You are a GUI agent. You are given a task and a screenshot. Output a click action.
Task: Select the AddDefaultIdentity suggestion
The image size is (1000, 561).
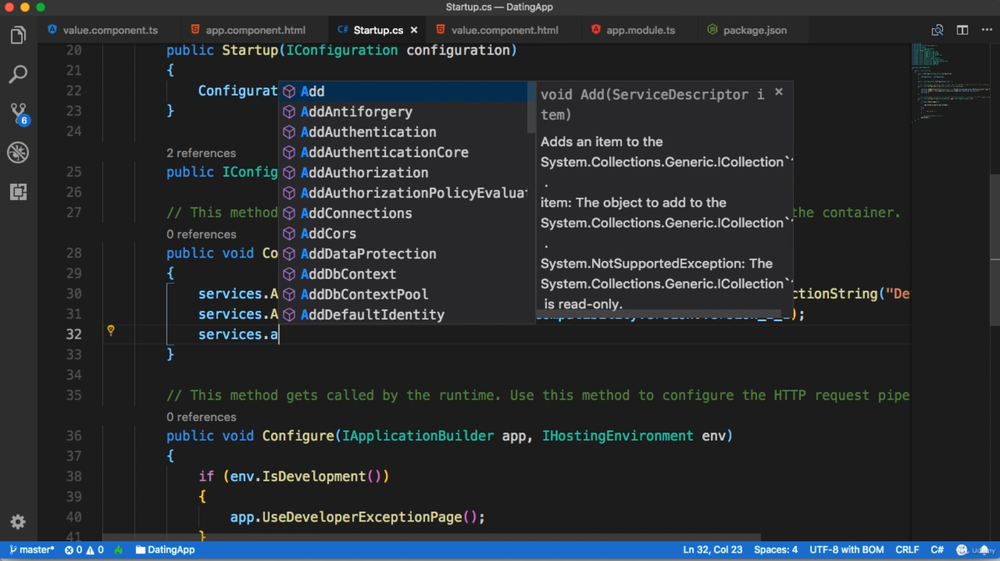404,314
